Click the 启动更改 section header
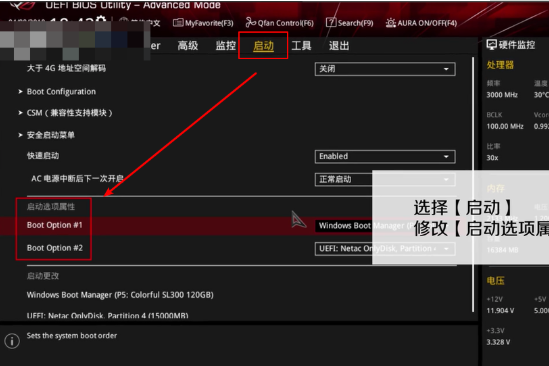Image resolution: width=549 pixels, height=366 pixels. (x=43, y=276)
